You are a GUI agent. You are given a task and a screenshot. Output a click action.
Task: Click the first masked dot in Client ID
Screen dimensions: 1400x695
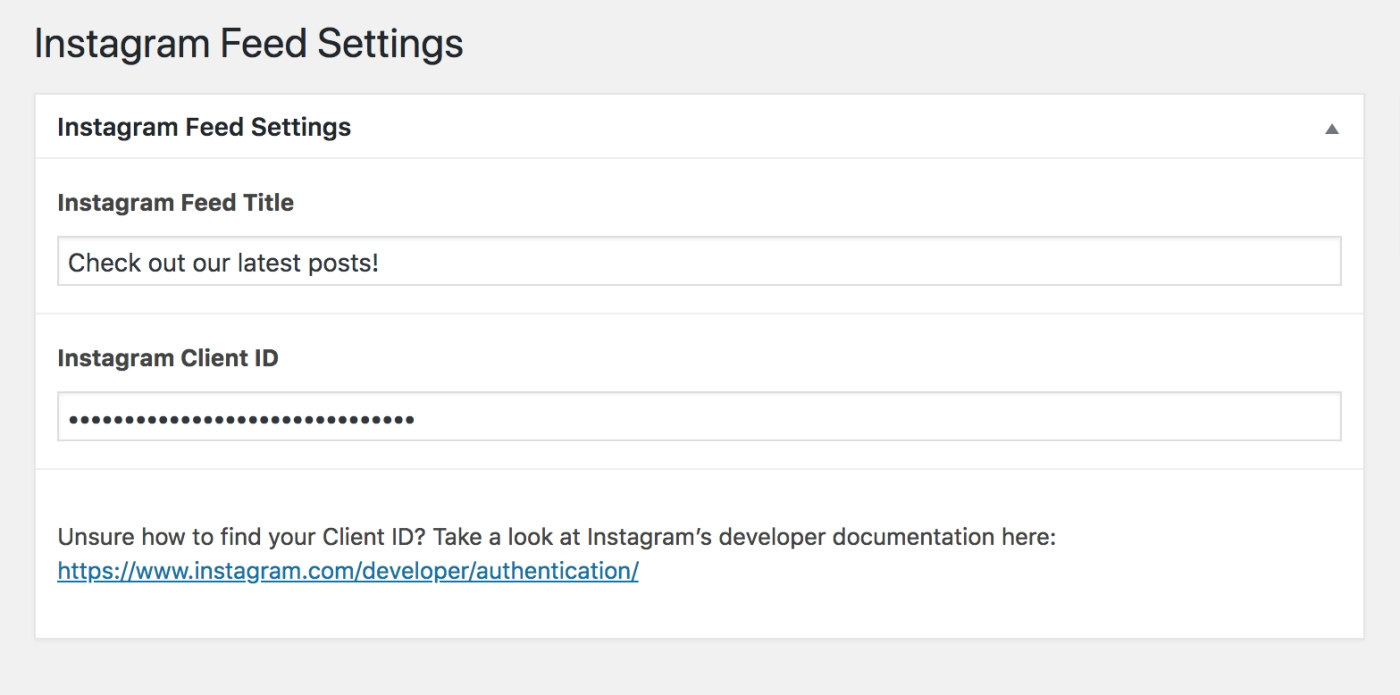pyautogui.click(x=73, y=420)
